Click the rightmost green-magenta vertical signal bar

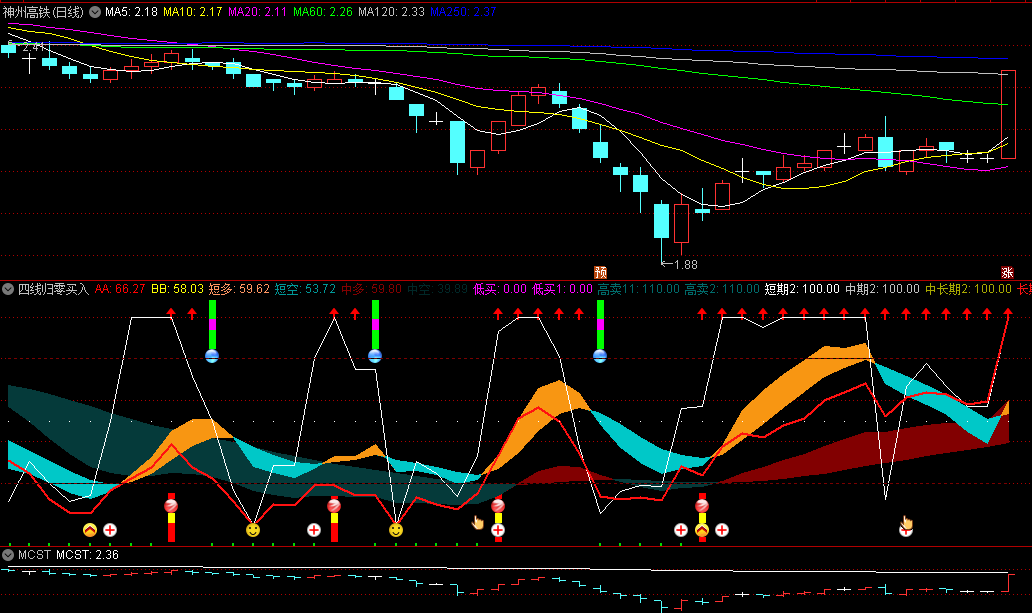tap(600, 325)
